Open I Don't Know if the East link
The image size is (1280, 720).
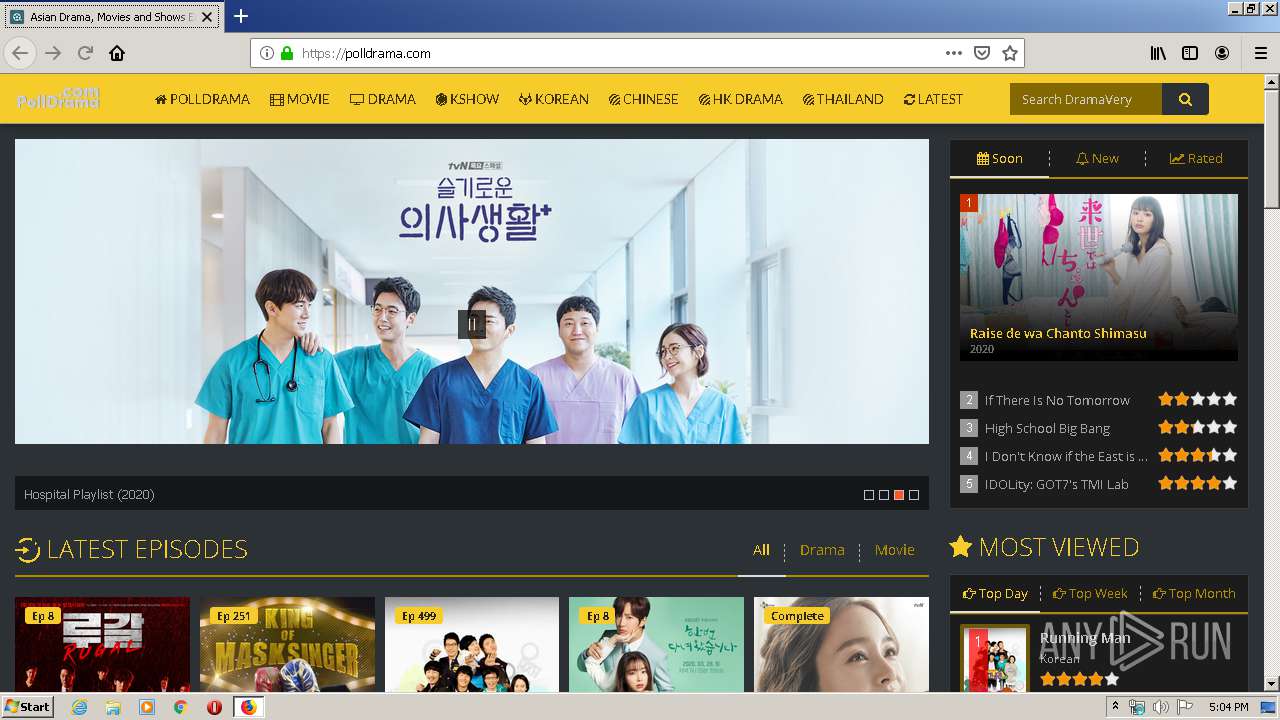pyautogui.click(x=1066, y=456)
